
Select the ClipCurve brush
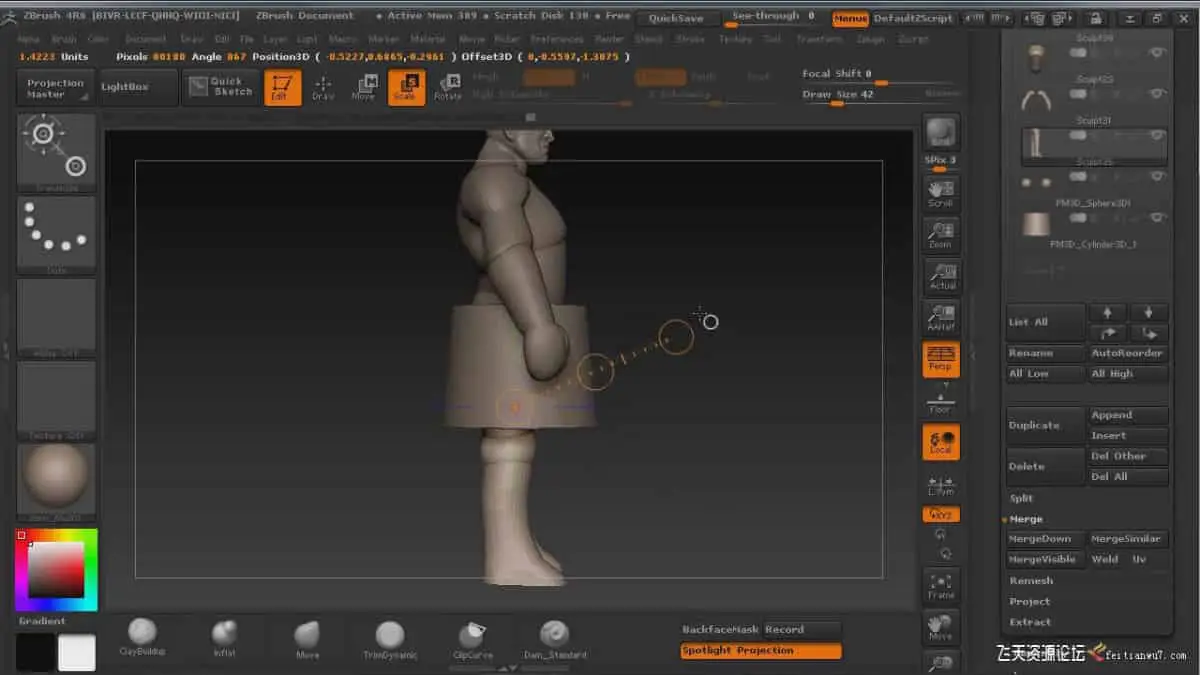click(x=472, y=638)
